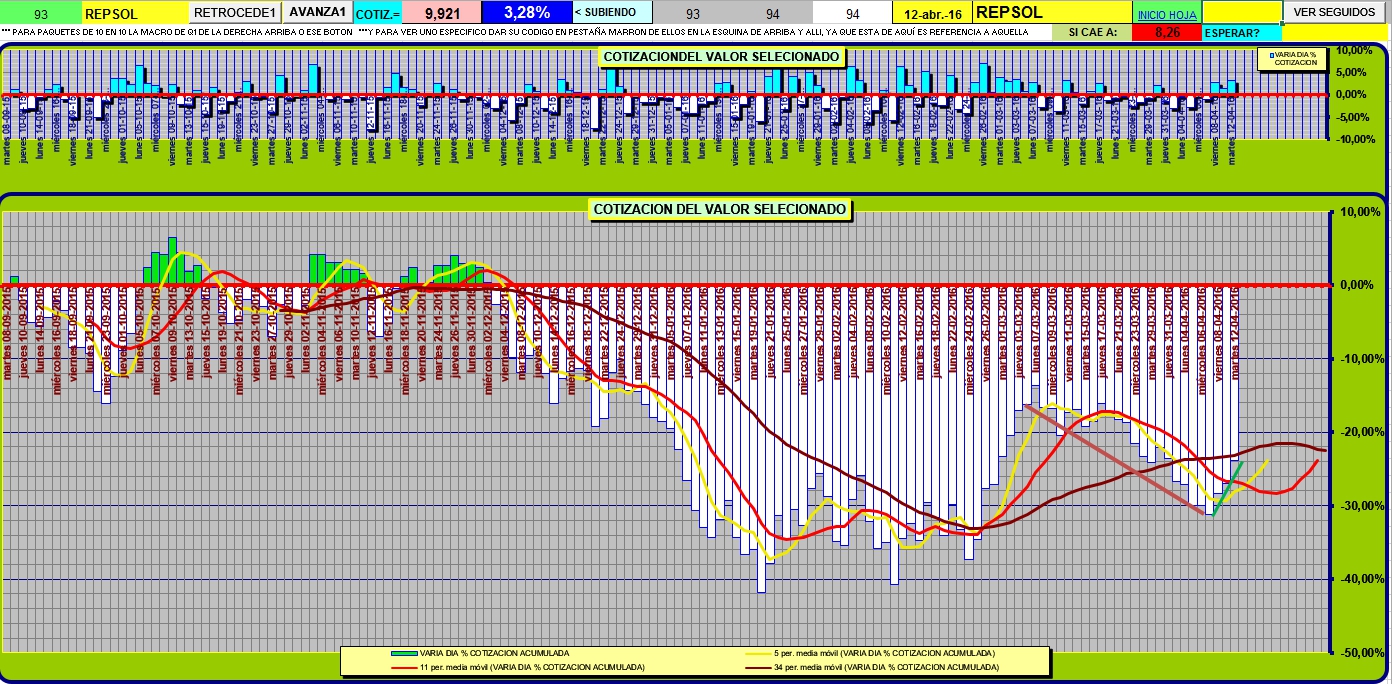
Task: Select the dark red 34 per. media móvil legend entry
Action: click(873, 666)
